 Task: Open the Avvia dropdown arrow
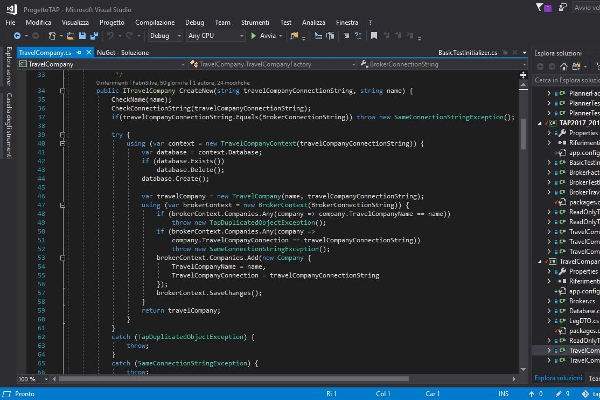281,36
